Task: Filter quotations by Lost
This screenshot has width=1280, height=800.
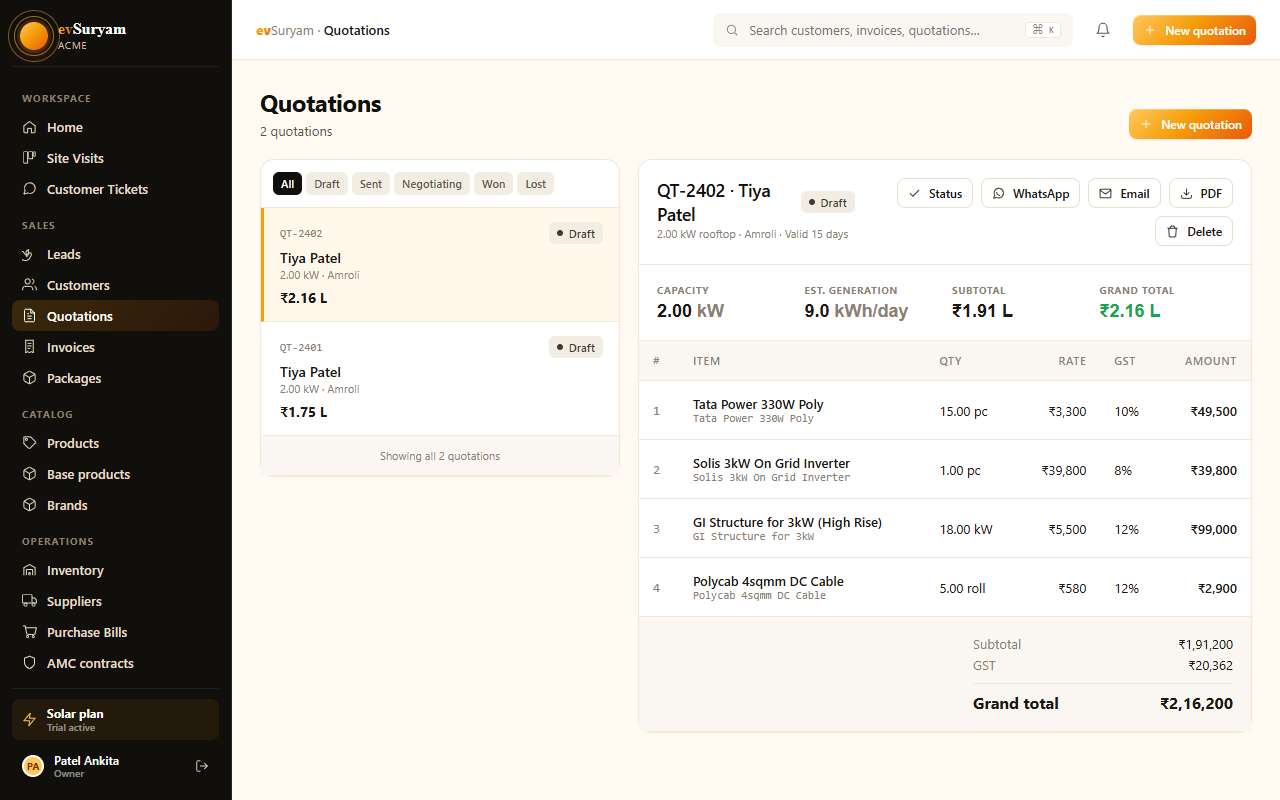Action: (x=536, y=184)
